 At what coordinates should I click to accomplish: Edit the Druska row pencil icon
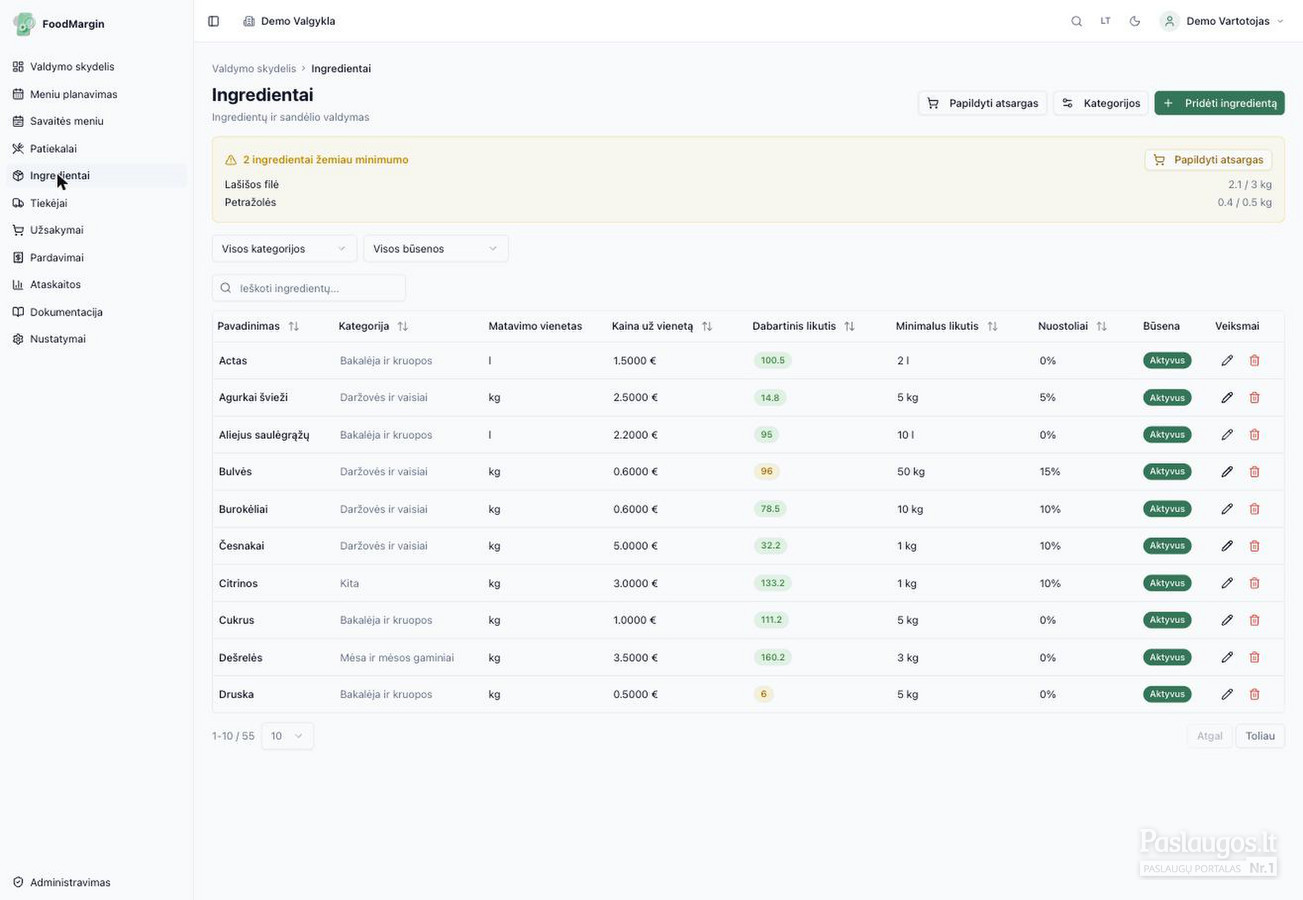(x=1227, y=694)
